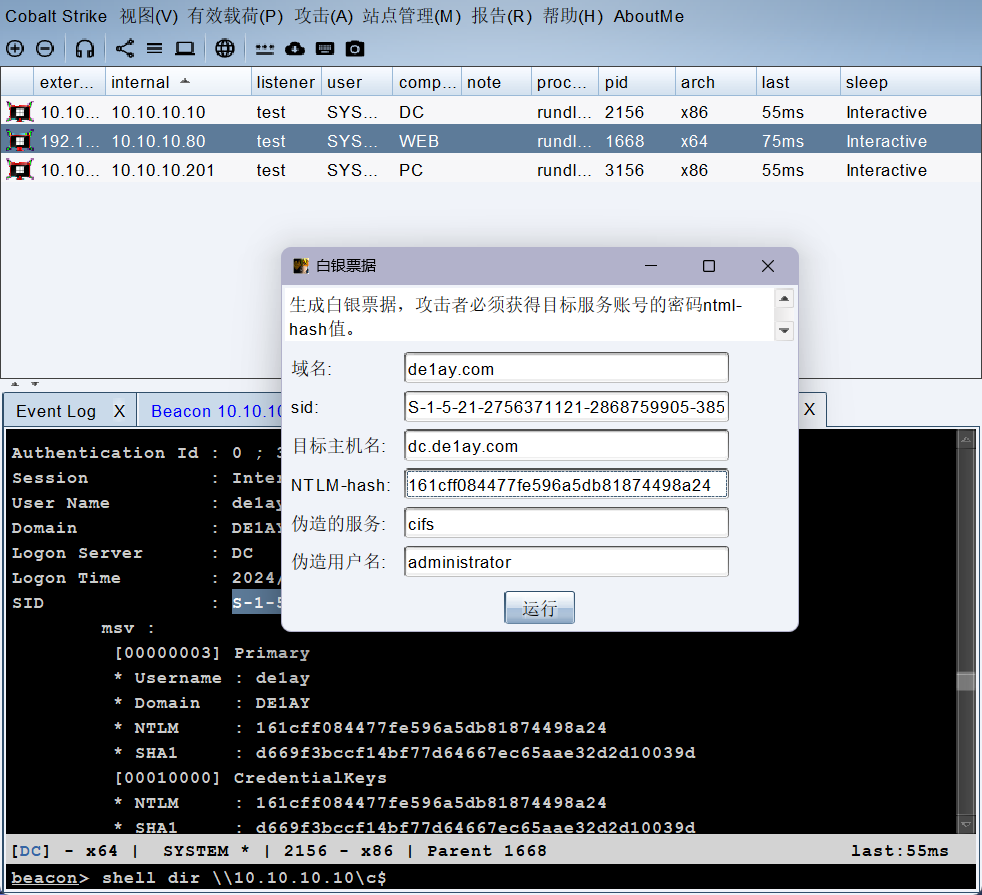Image resolution: width=982 pixels, height=895 pixels.
Task: Open downloads via cloud download icon
Action: pos(295,48)
